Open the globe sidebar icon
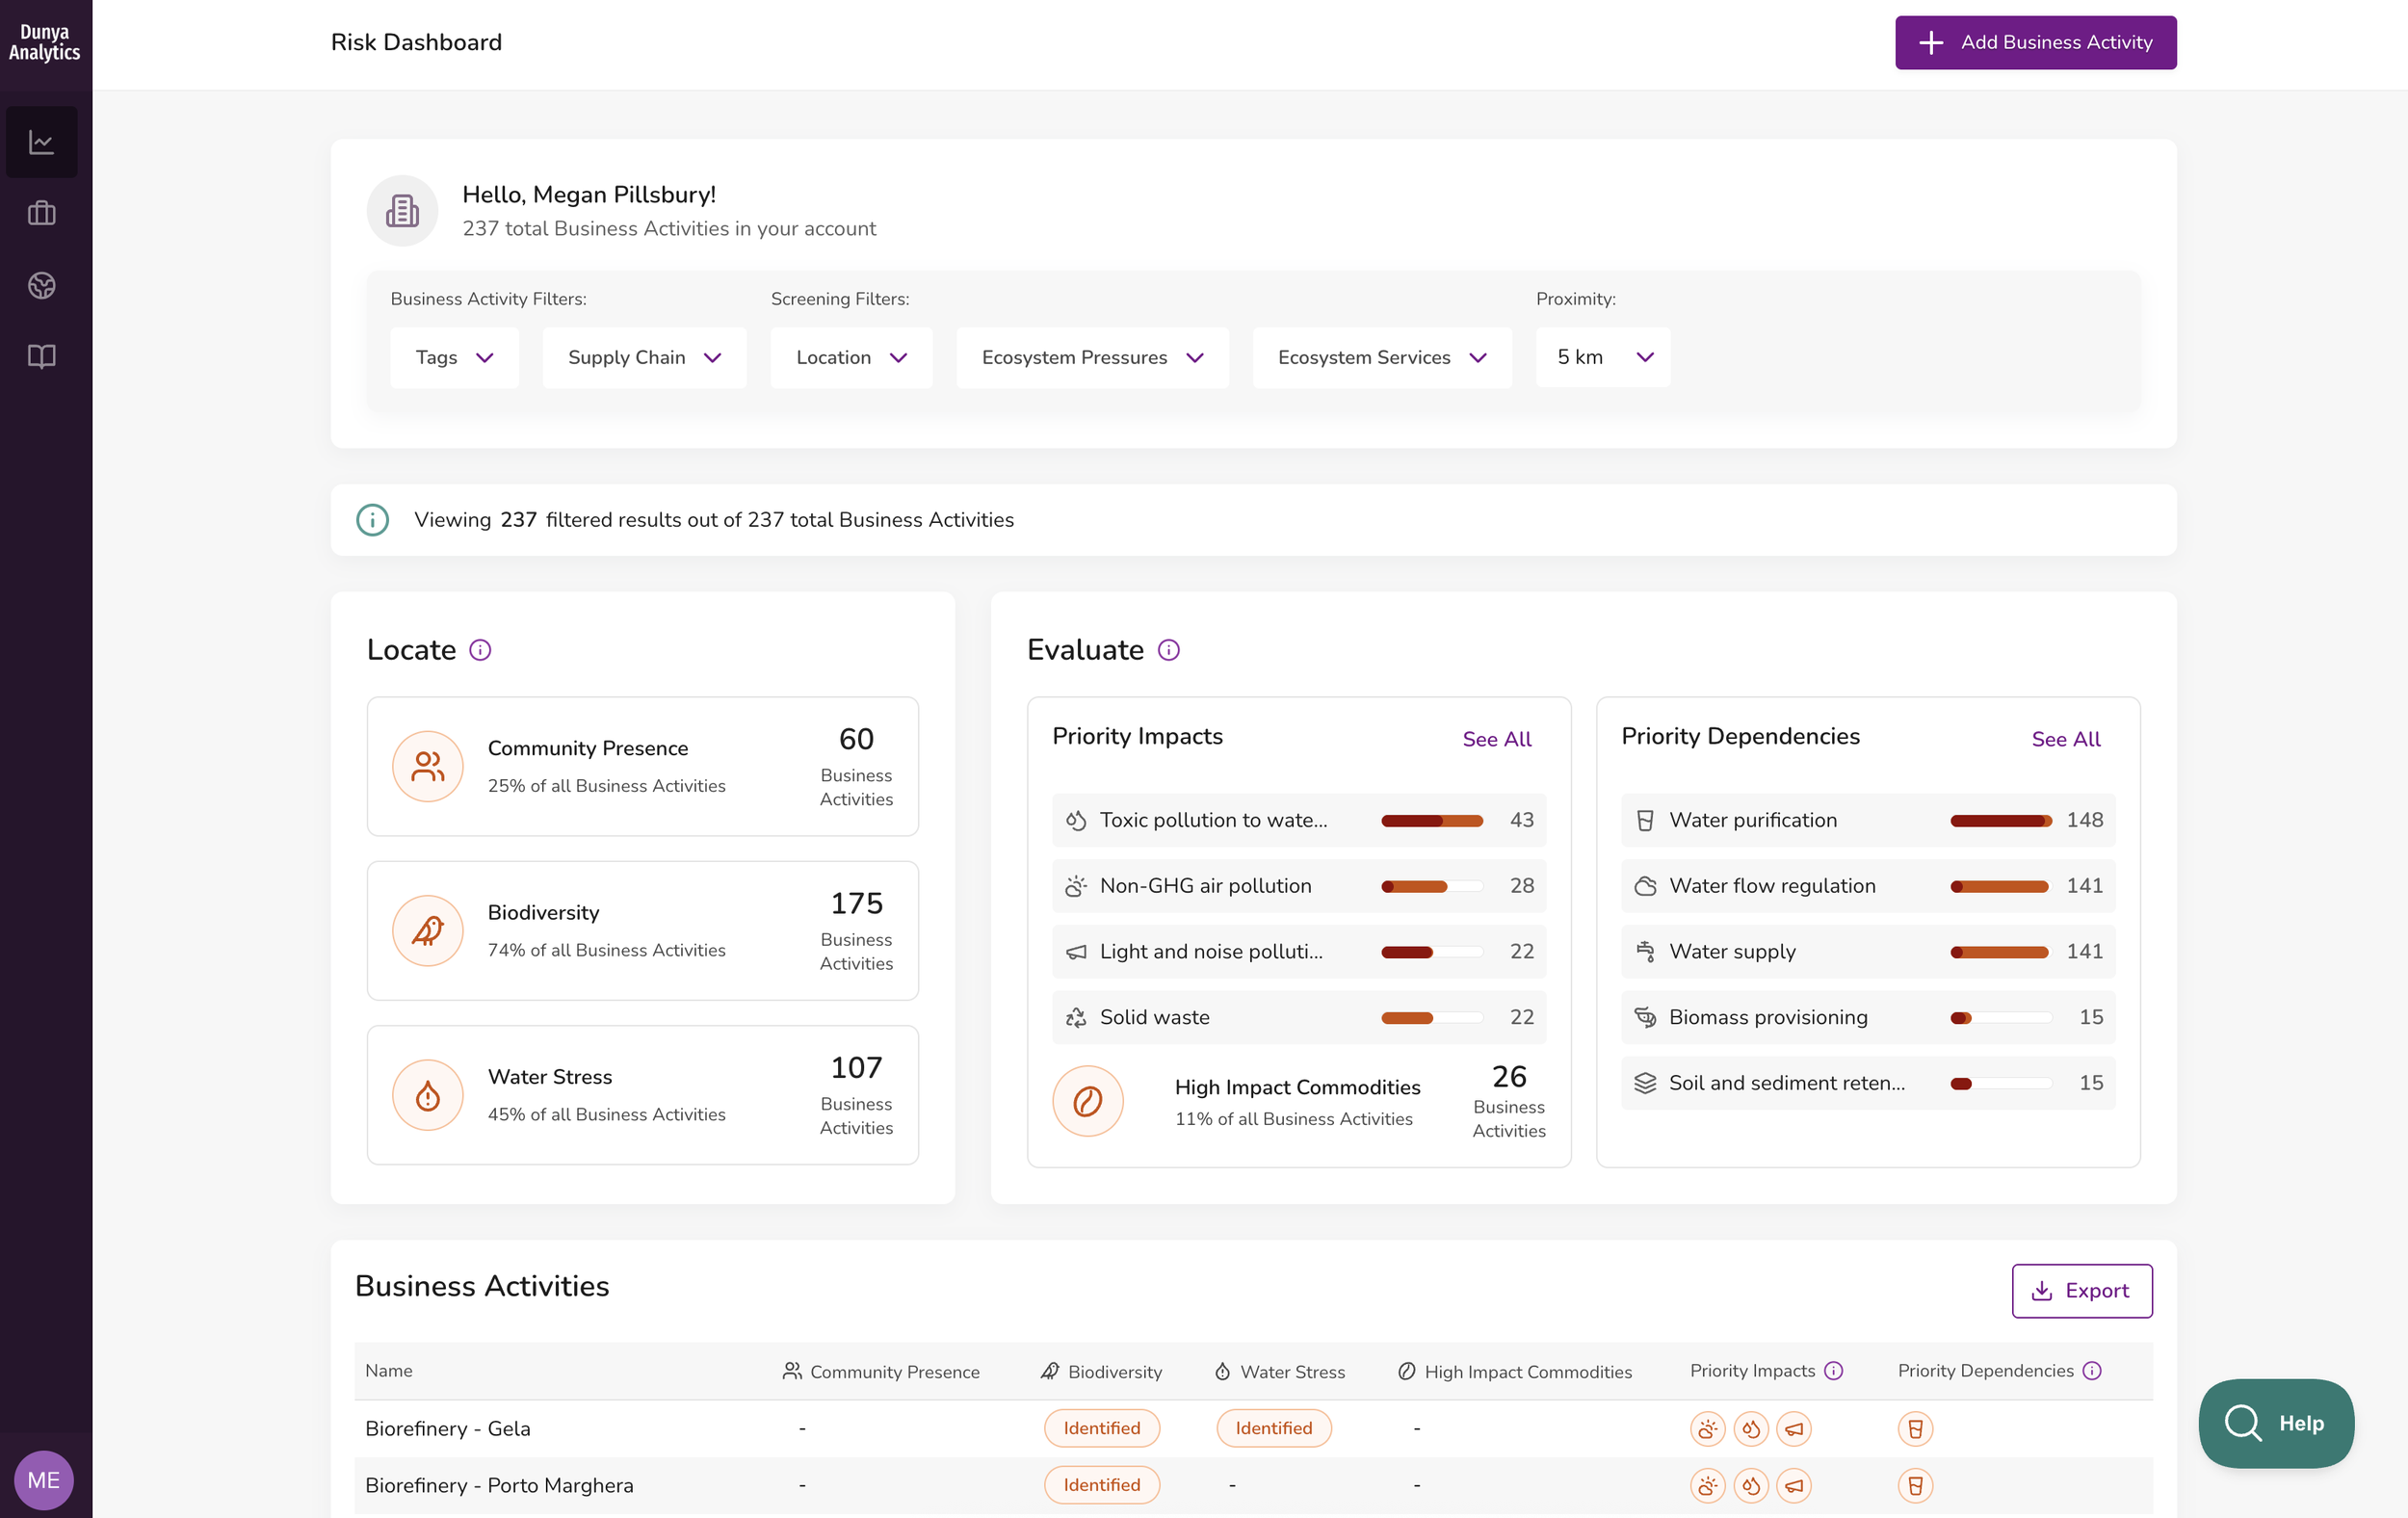The height and width of the screenshot is (1518, 2408). (41, 285)
